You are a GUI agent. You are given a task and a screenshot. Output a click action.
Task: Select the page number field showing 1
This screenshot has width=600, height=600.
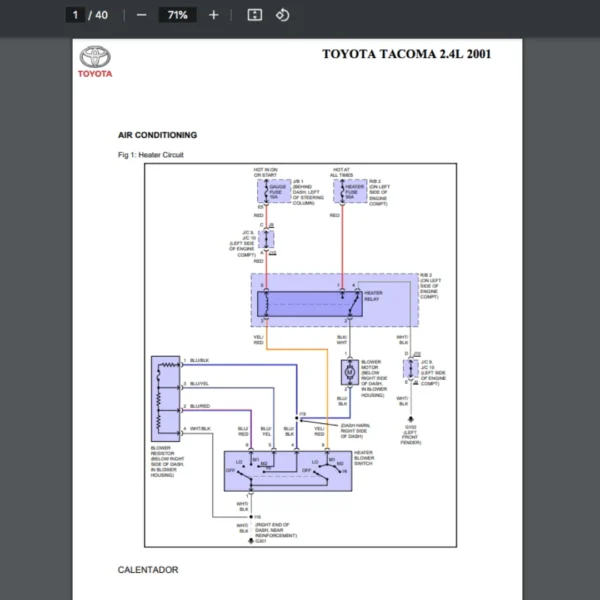pyautogui.click(x=75, y=15)
